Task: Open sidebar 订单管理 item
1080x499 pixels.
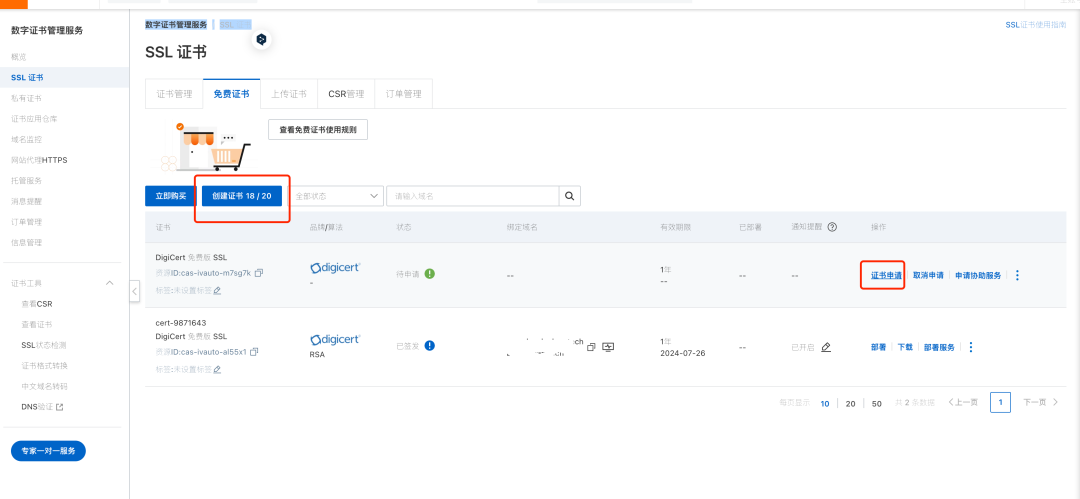Action: click(x=26, y=222)
